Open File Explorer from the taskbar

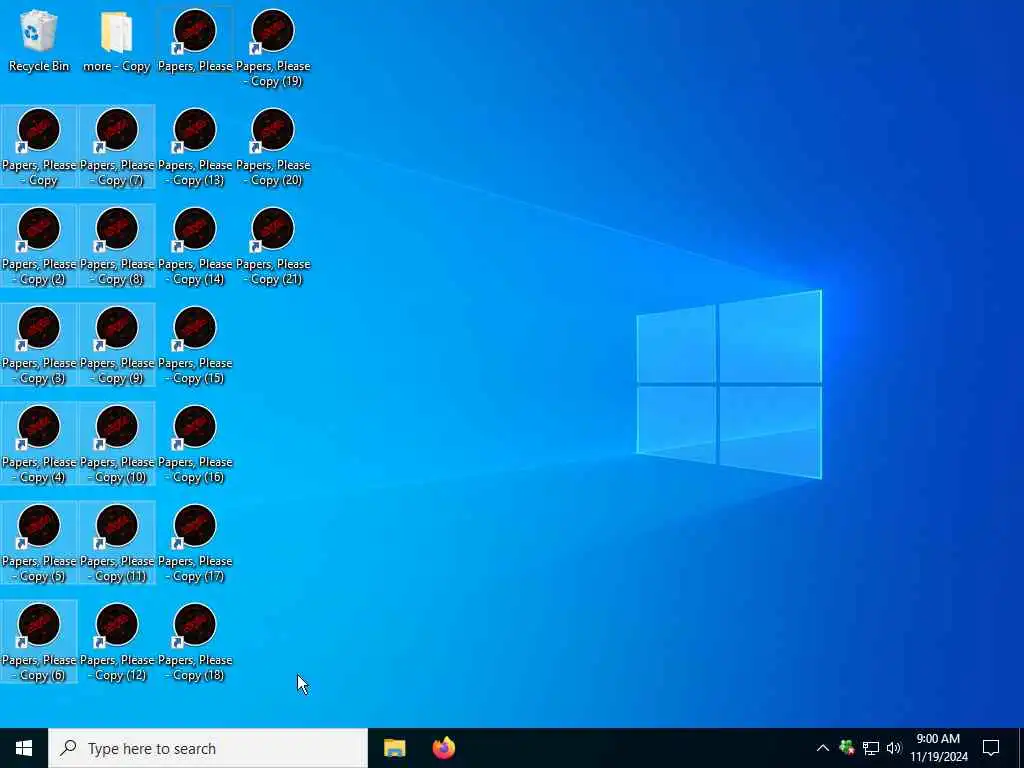click(x=394, y=748)
